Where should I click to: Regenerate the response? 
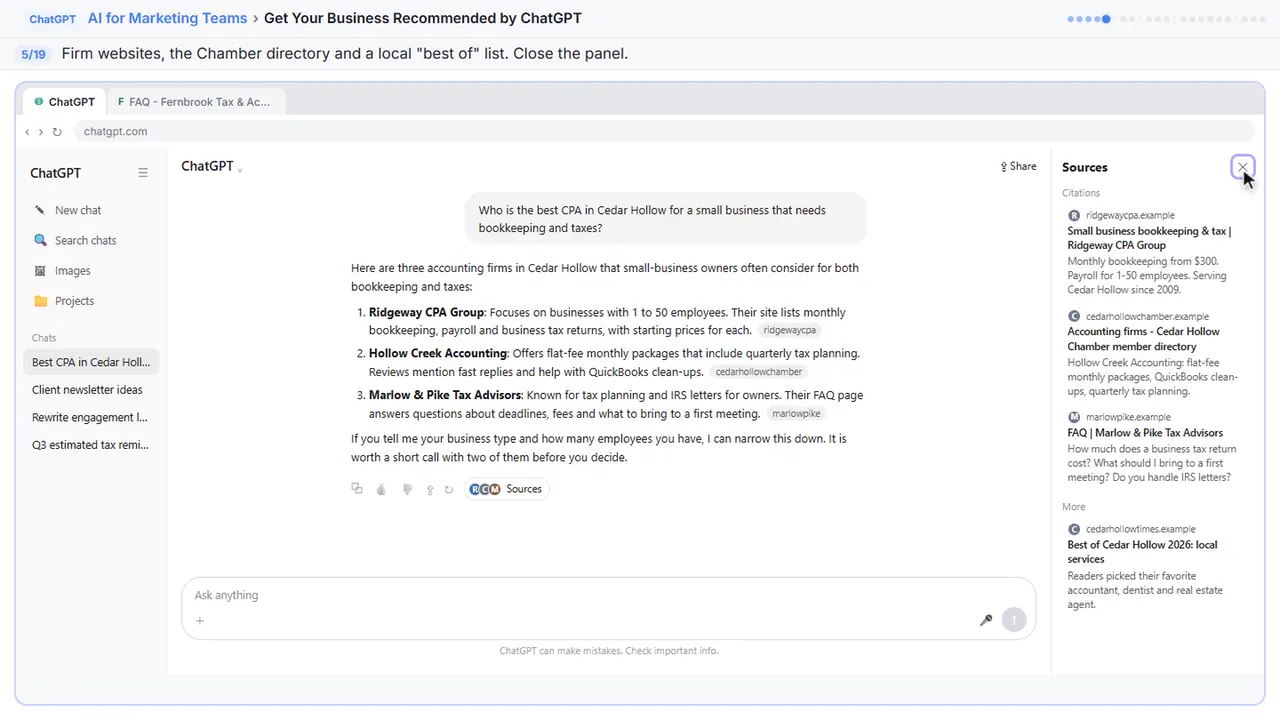point(449,489)
